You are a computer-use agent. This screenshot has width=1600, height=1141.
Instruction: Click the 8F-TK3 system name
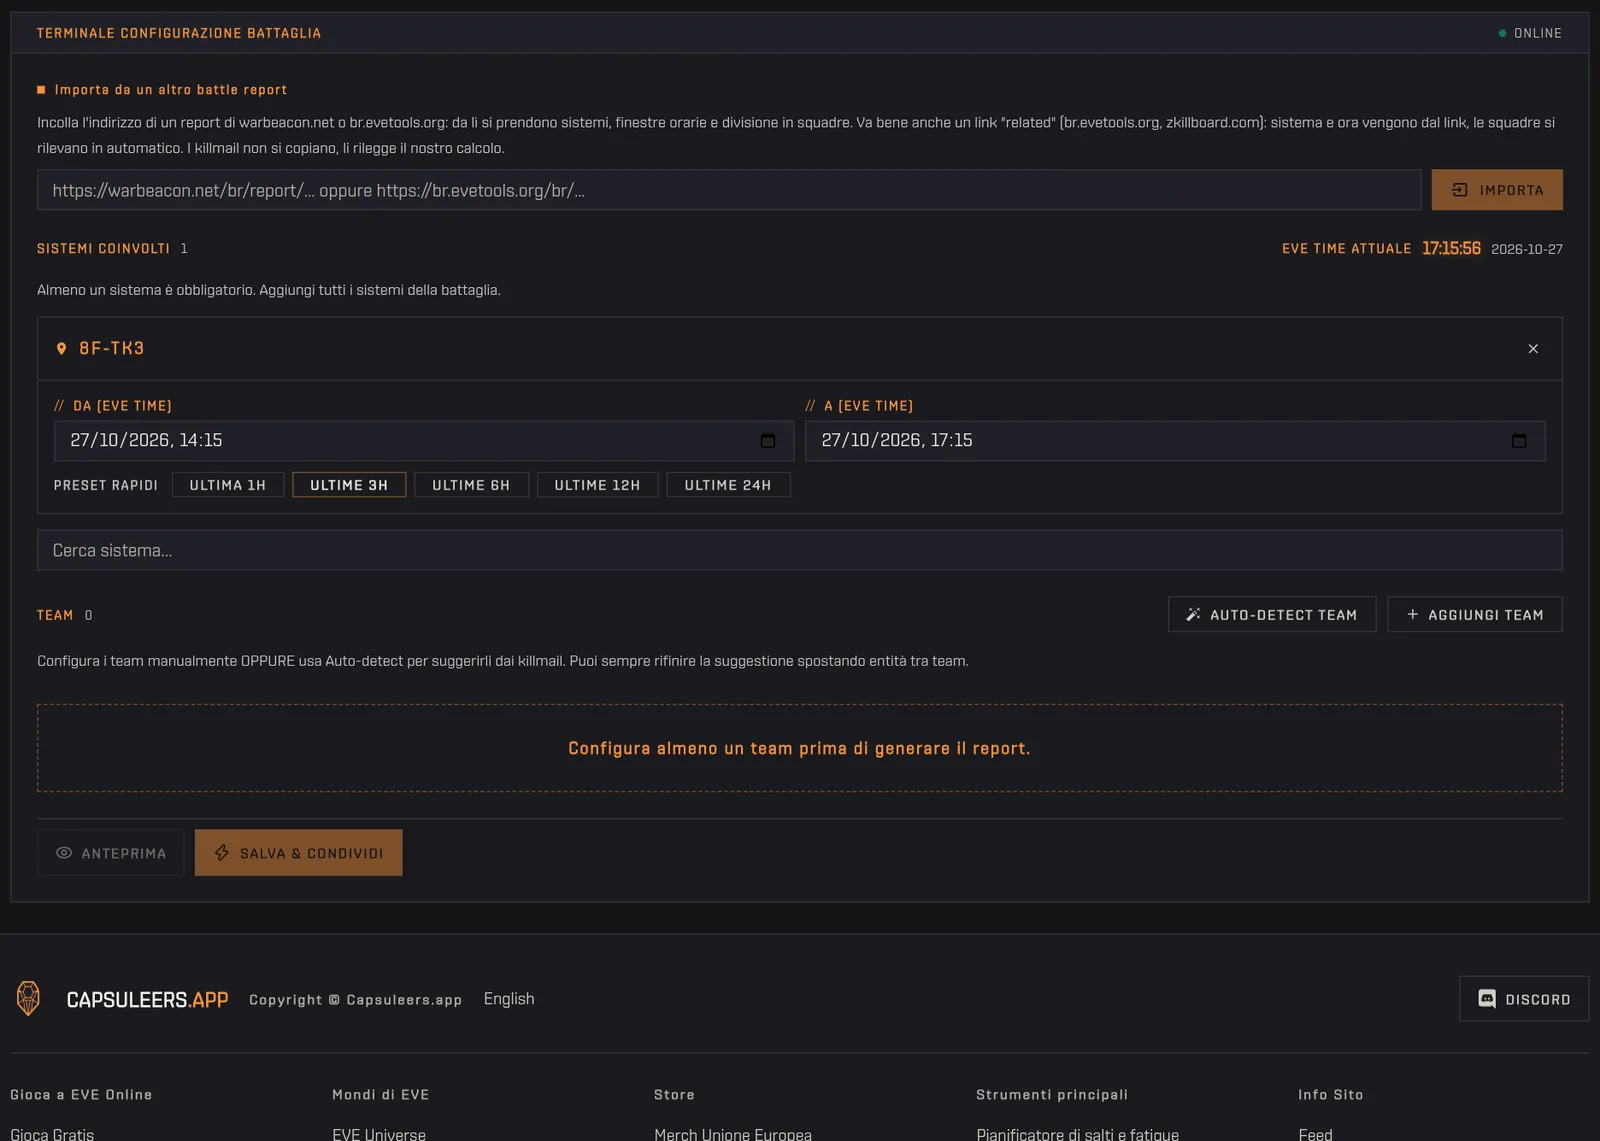pyautogui.click(x=111, y=348)
